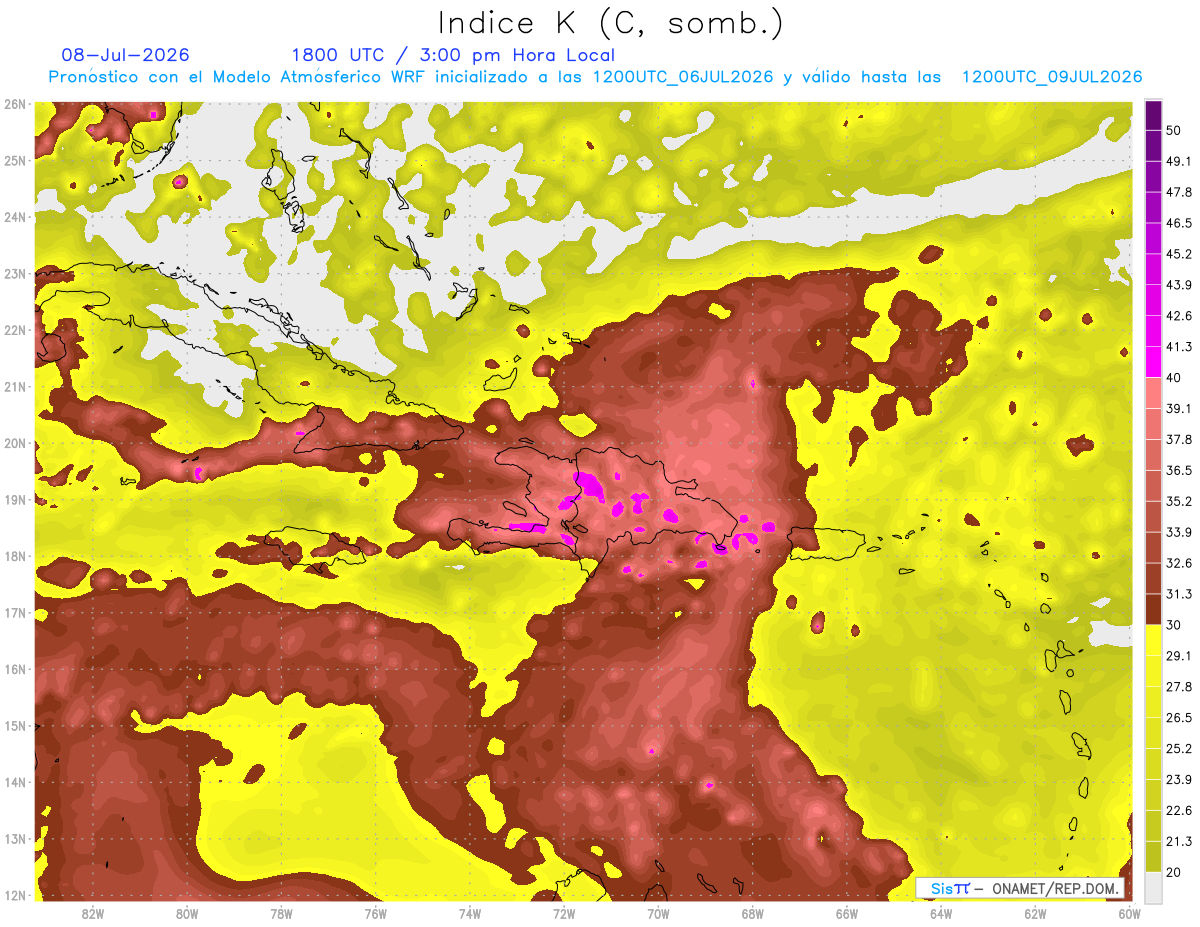Image resolution: width=1200 pixels, height=927 pixels.
Task: Pick the magenta swatch between 40 and 41.3
Action: tap(1153, 362)
